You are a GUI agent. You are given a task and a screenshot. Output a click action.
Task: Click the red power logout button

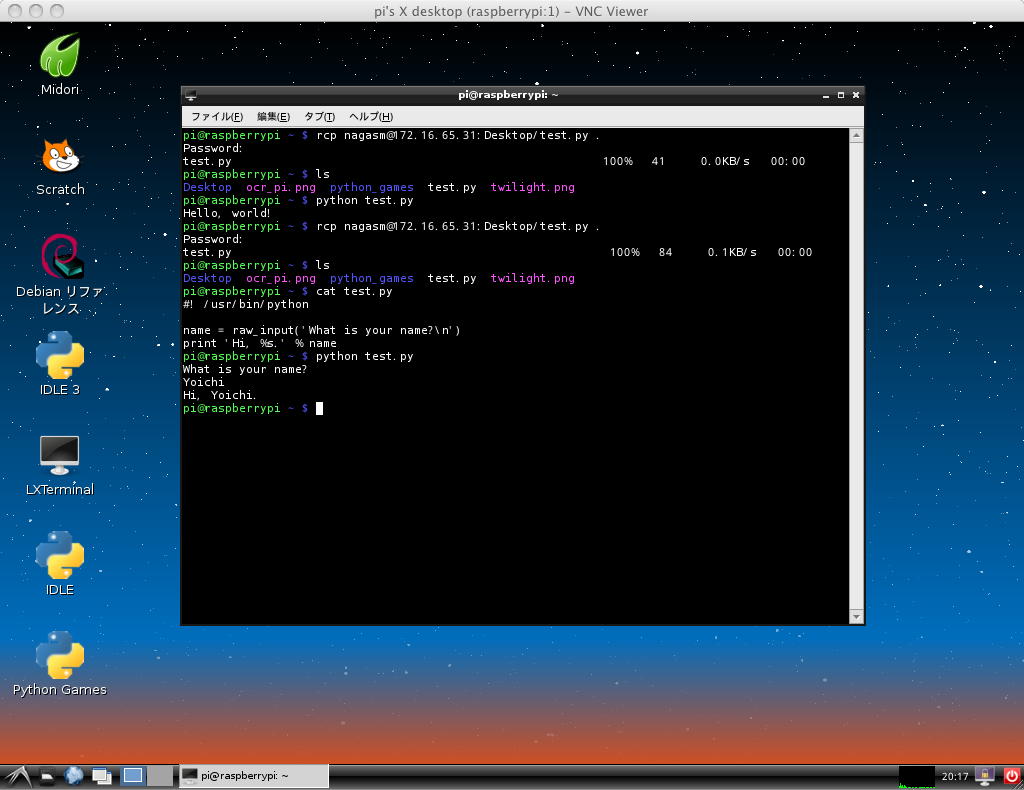click(1011, 775)
